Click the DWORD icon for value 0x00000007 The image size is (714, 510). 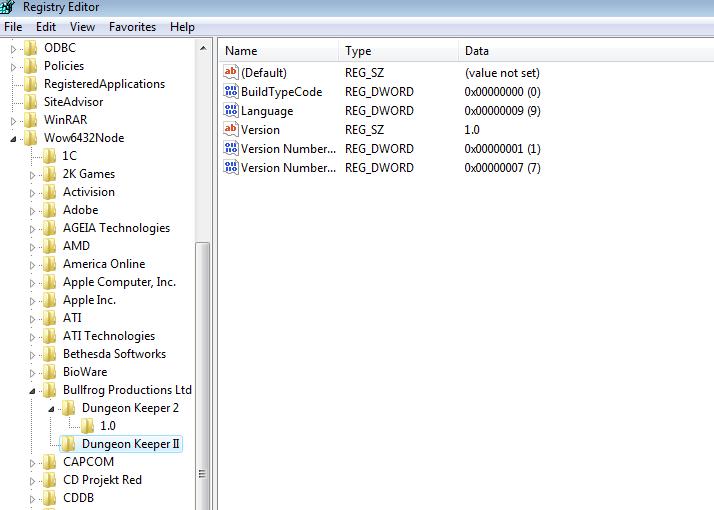231,167
